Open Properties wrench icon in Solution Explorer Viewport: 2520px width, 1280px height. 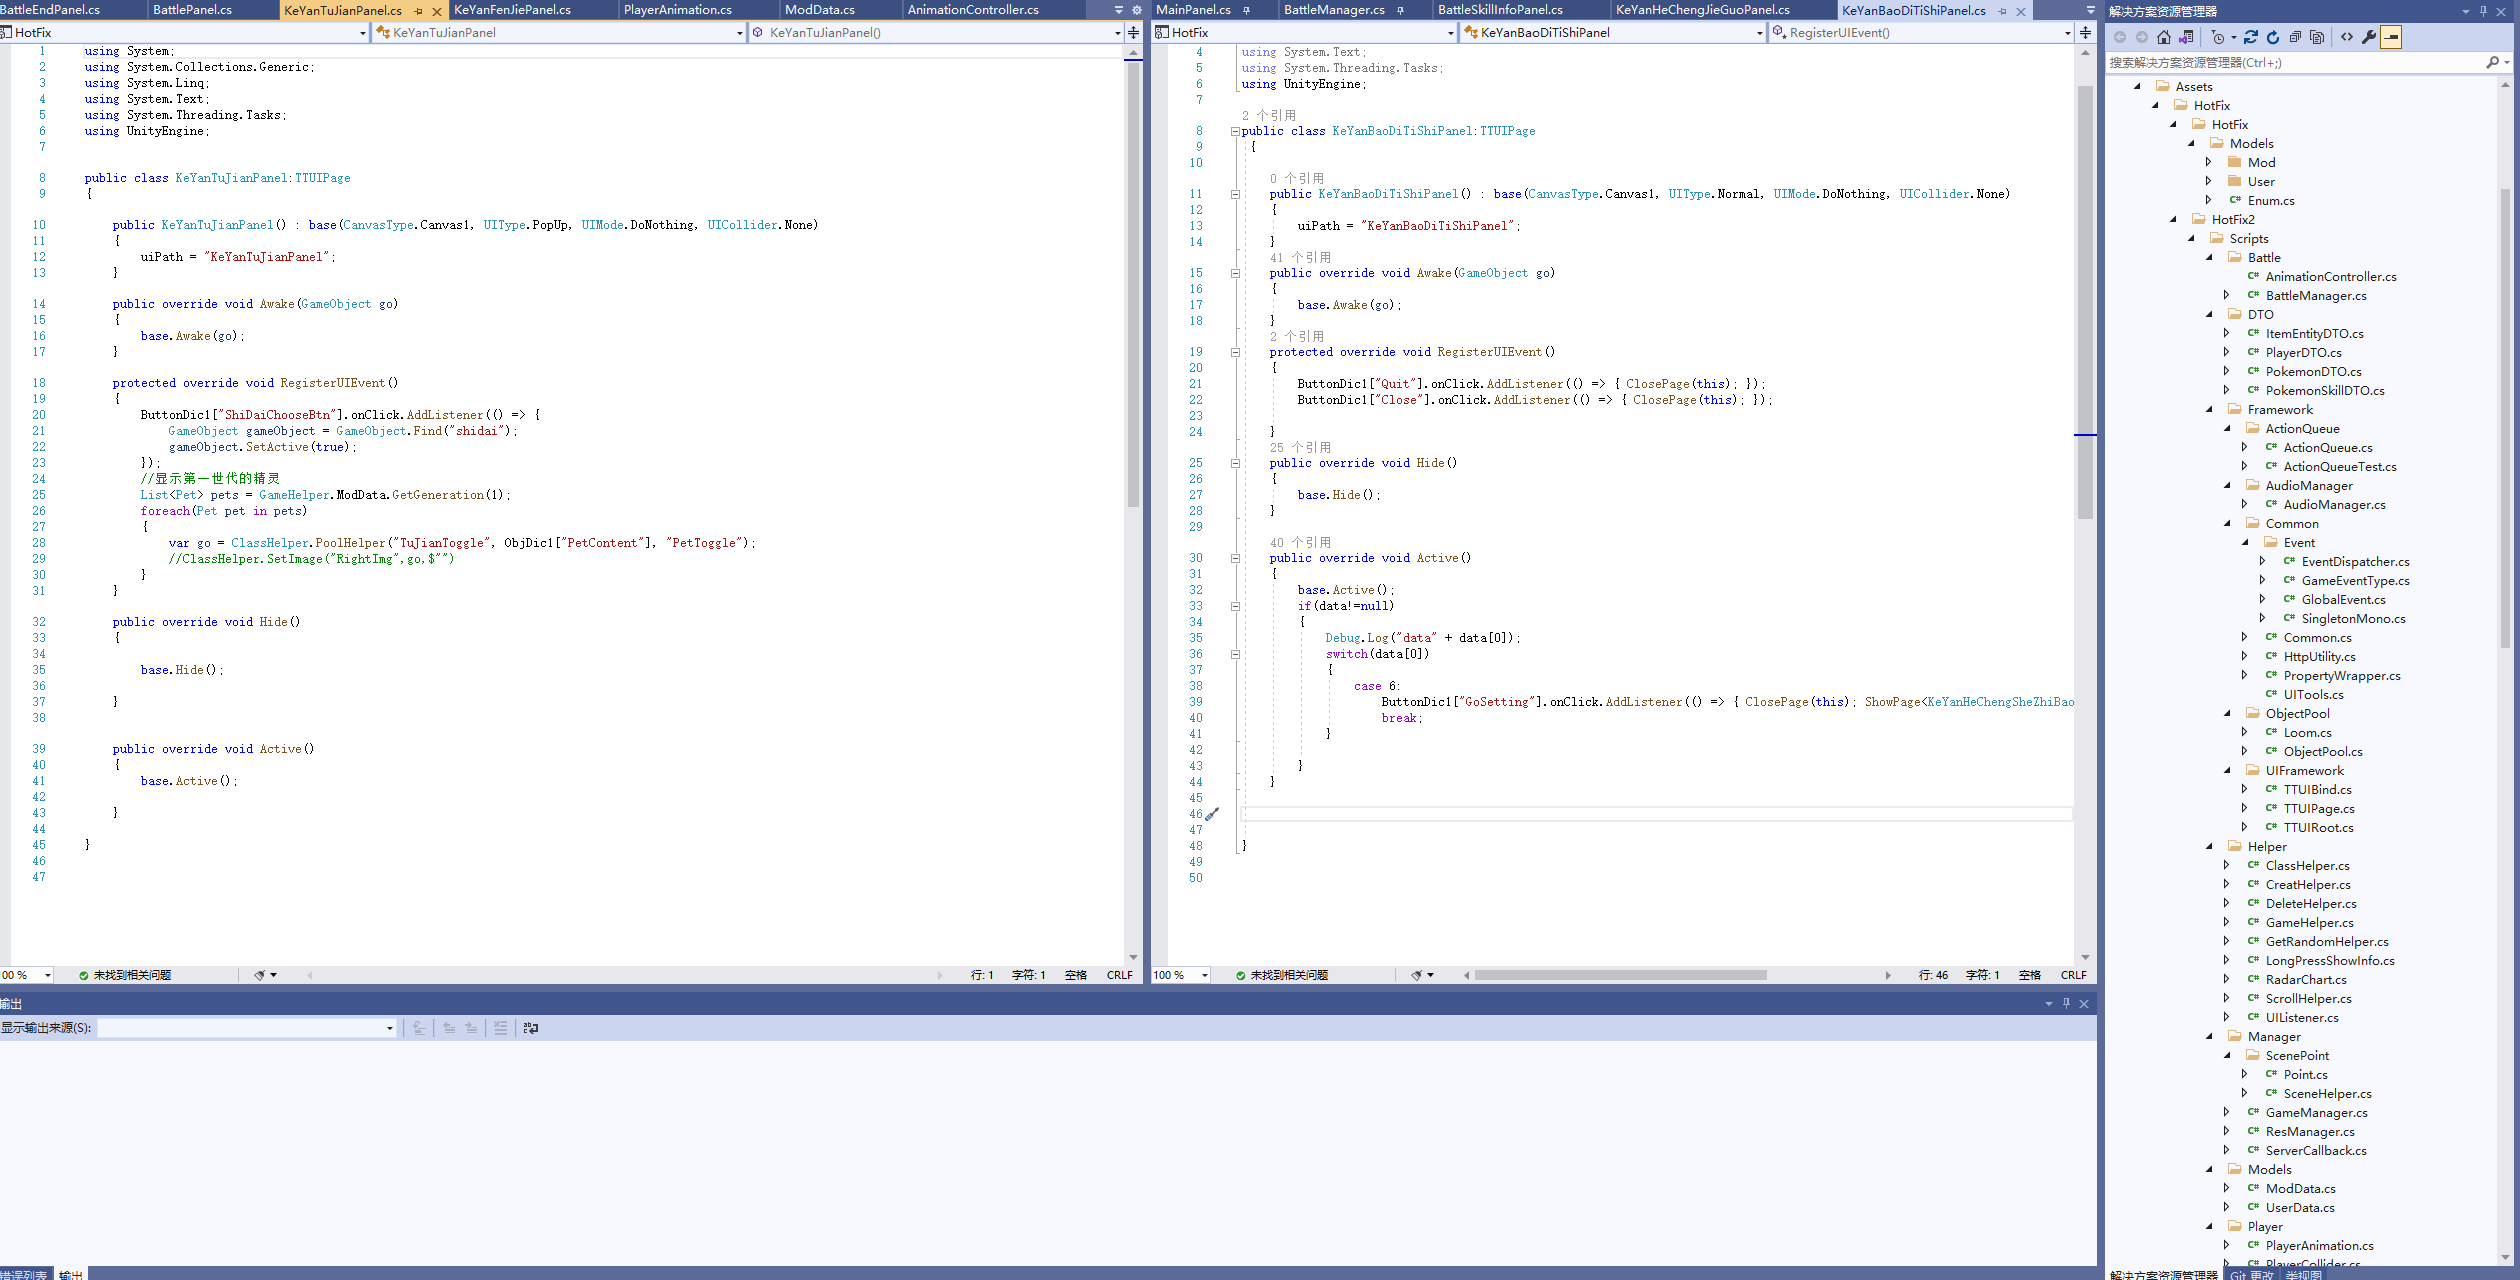click(x=2369, y=37)
